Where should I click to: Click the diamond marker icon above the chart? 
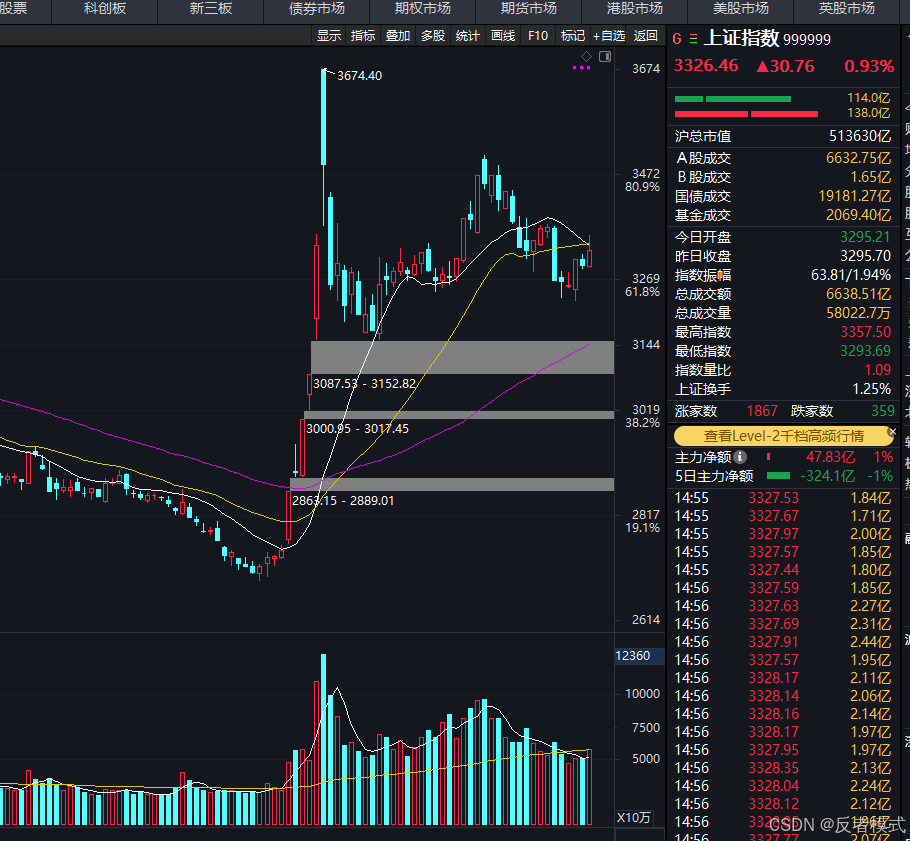587,58
